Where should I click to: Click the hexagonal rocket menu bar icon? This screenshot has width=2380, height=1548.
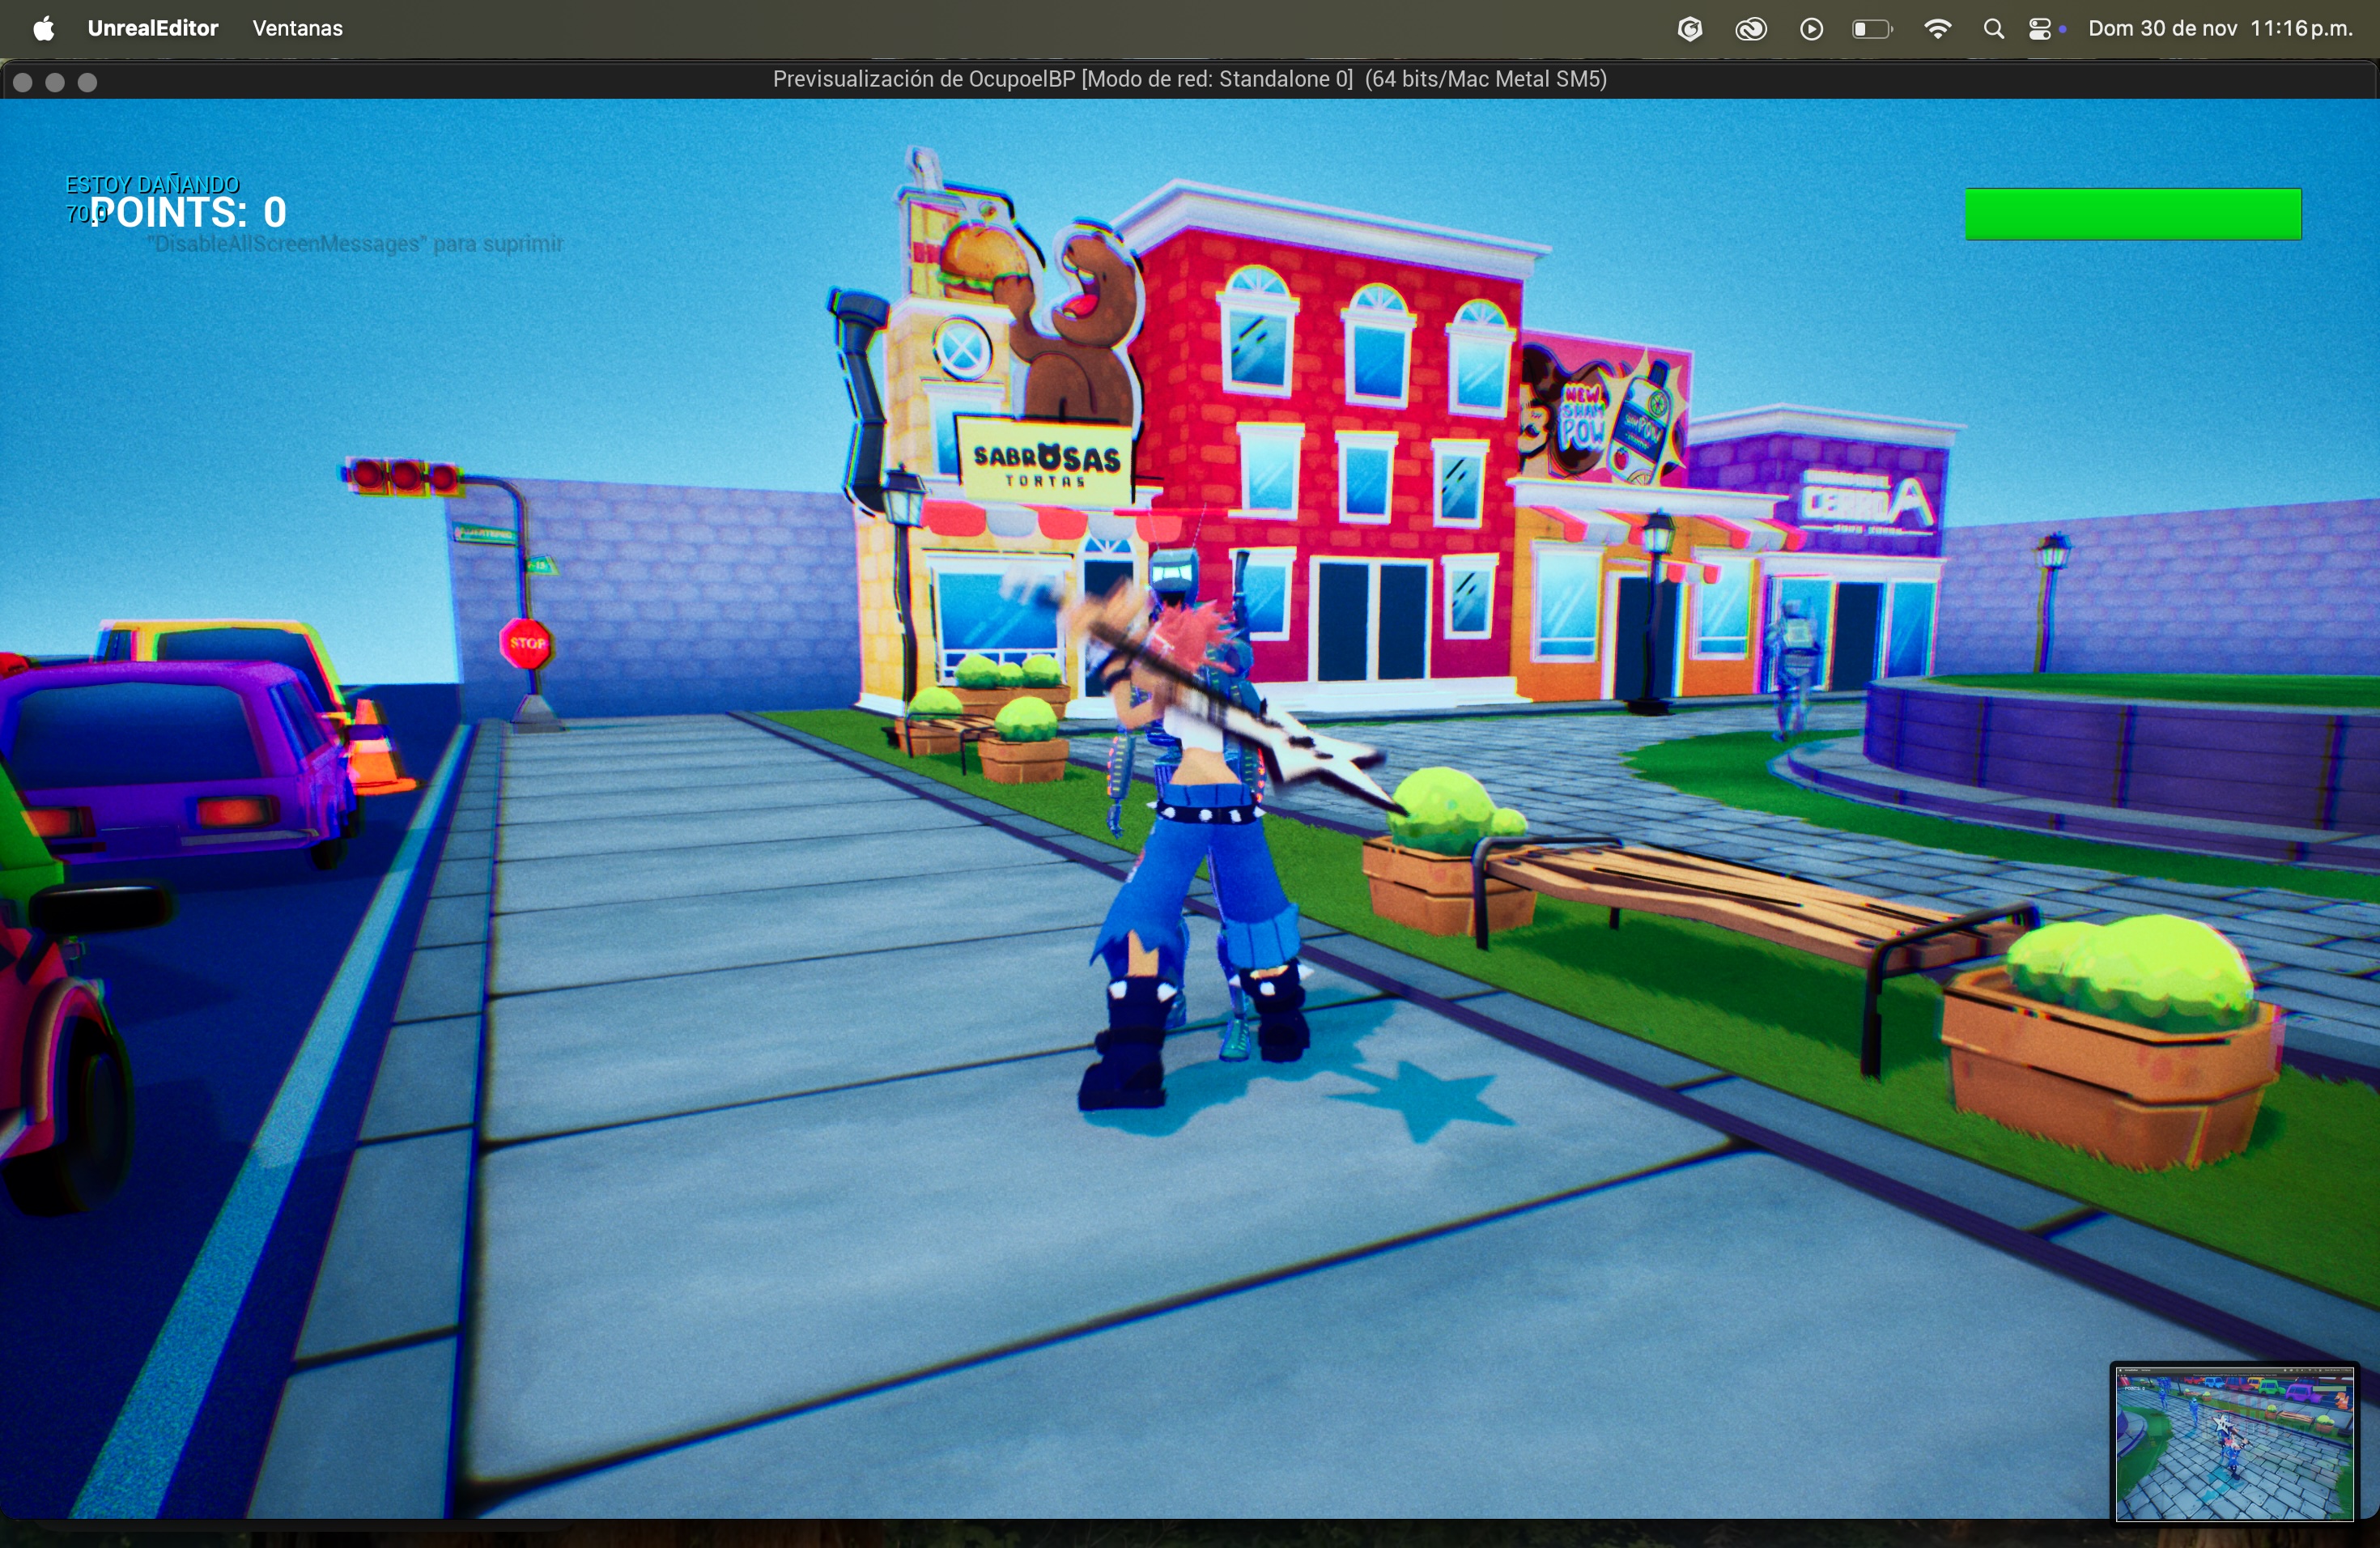(x=1689, y=30)
